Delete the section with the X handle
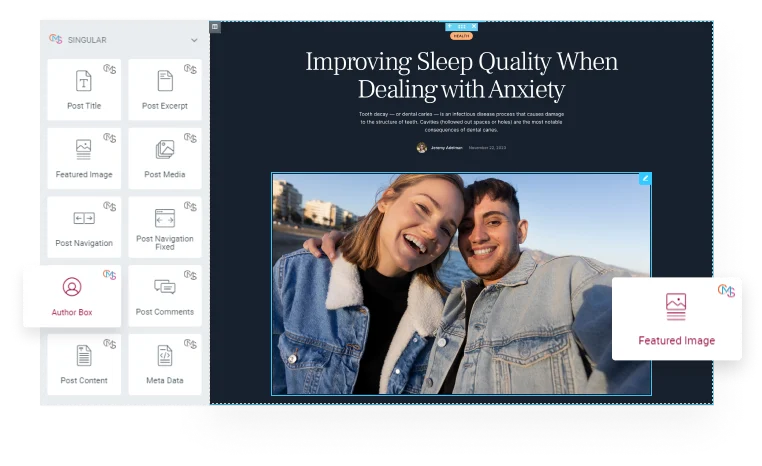762x466 pixels. tap(474, 26)
